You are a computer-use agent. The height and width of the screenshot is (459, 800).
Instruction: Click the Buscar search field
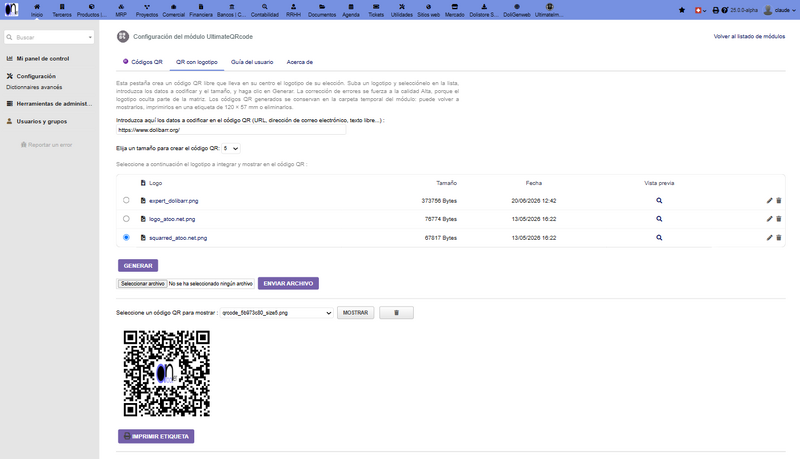click(49, 37)
